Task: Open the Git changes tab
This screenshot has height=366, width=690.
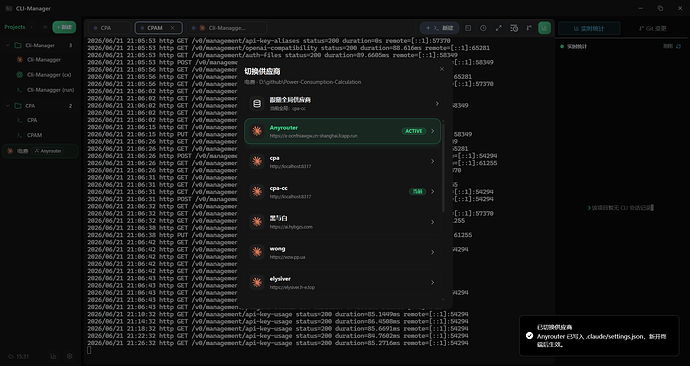Action: click(x=653, y=29)
